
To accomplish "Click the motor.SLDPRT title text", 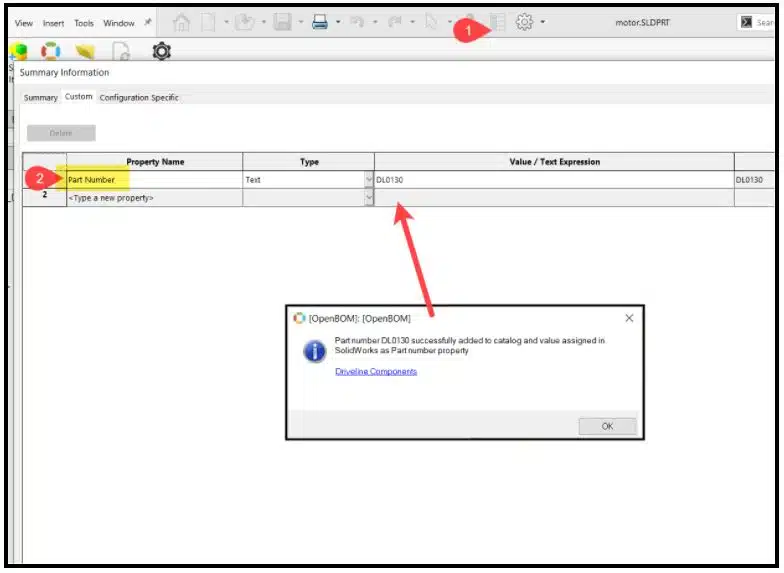I will pos(642,22).
